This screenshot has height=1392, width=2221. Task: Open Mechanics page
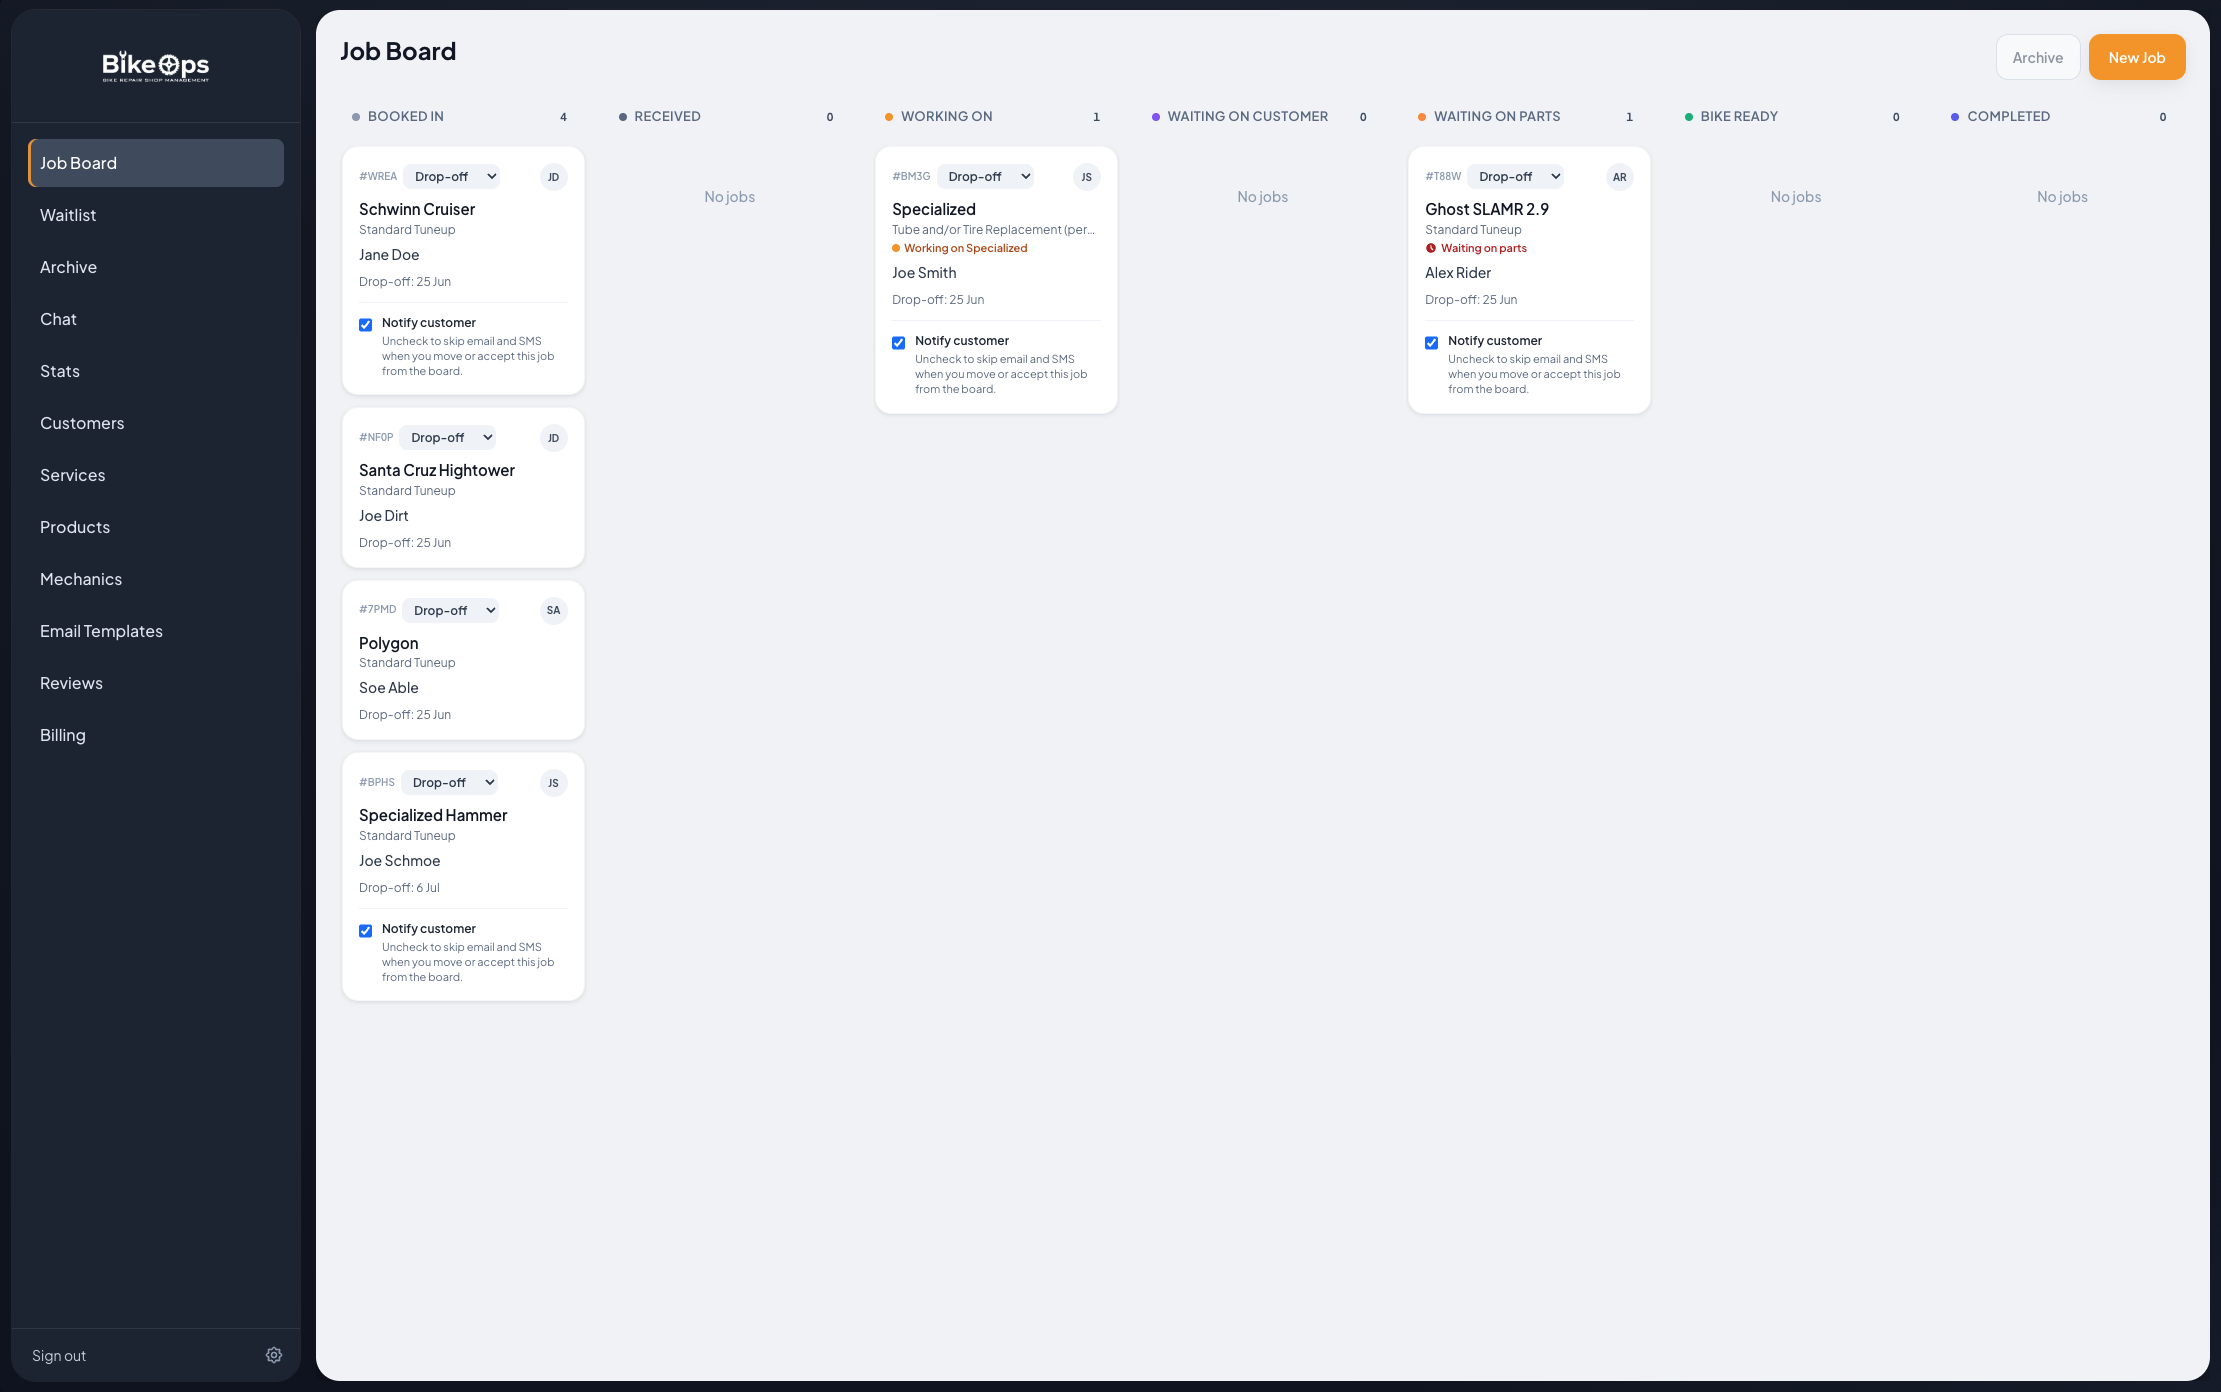[156, 579]
